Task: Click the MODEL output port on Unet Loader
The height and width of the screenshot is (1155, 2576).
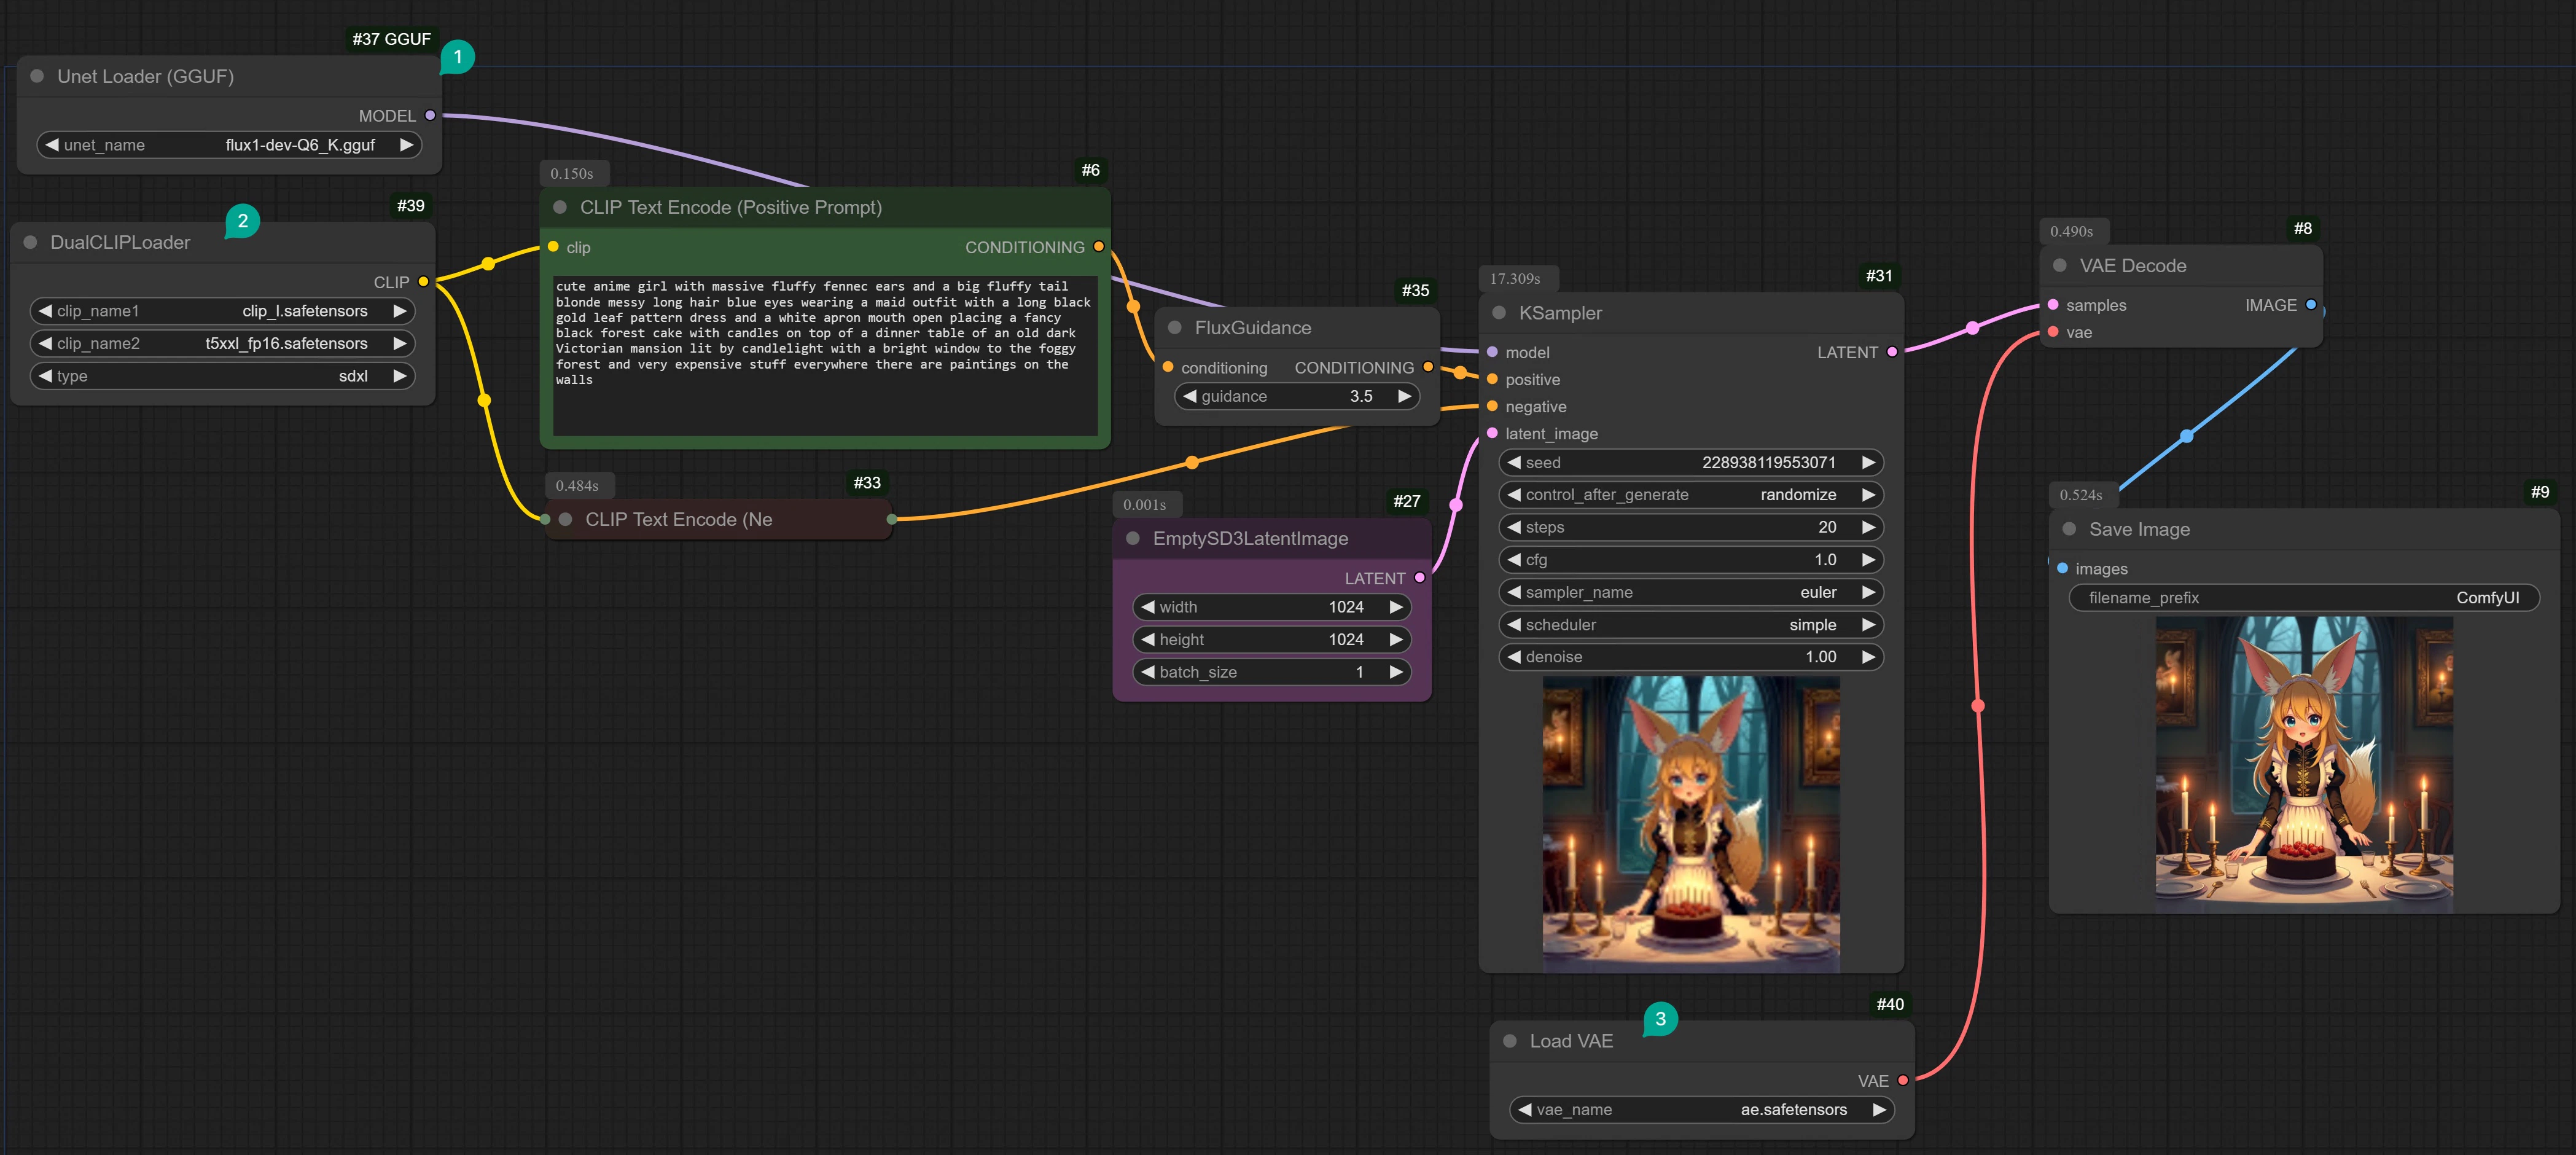Action: (x=430, y=115)
